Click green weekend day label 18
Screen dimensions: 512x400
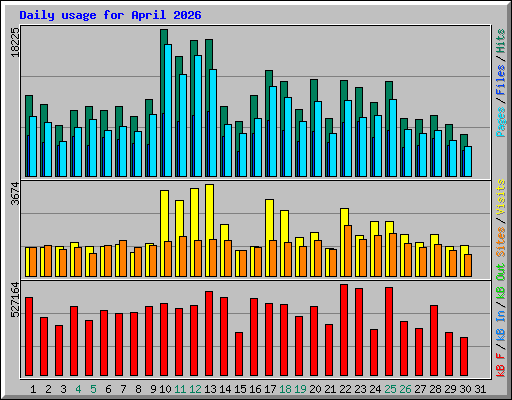[x=285, y=389]
